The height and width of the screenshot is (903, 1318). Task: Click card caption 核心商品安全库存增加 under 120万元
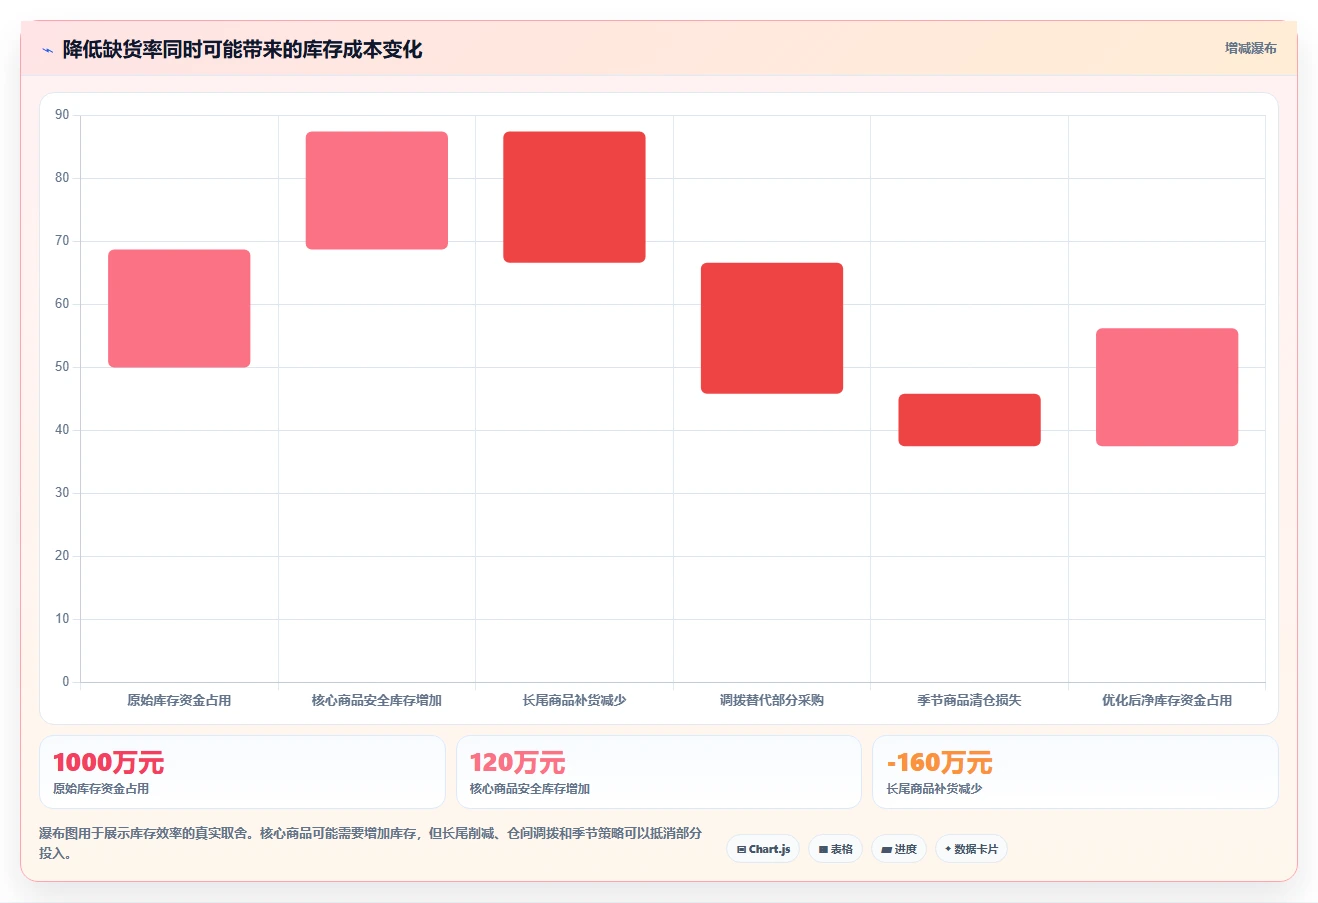[x=530, y=789]
